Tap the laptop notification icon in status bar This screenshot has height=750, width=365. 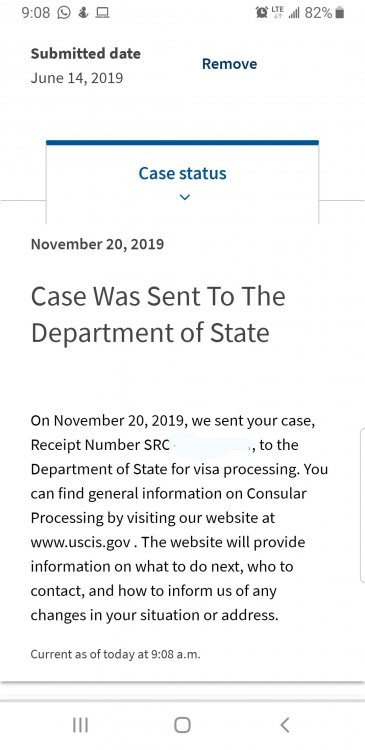click(102, 13)
